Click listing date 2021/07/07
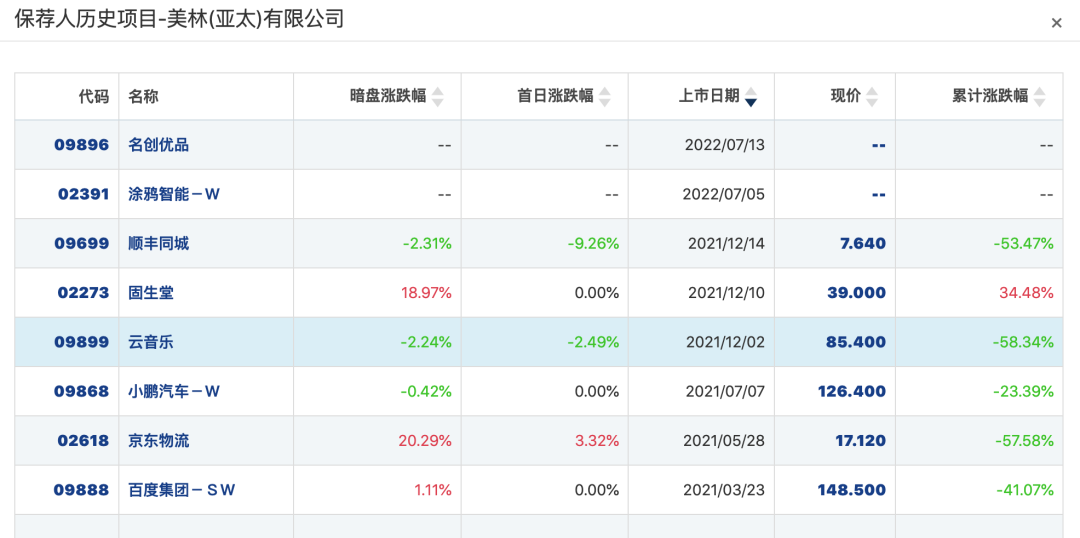 [725, 391]
